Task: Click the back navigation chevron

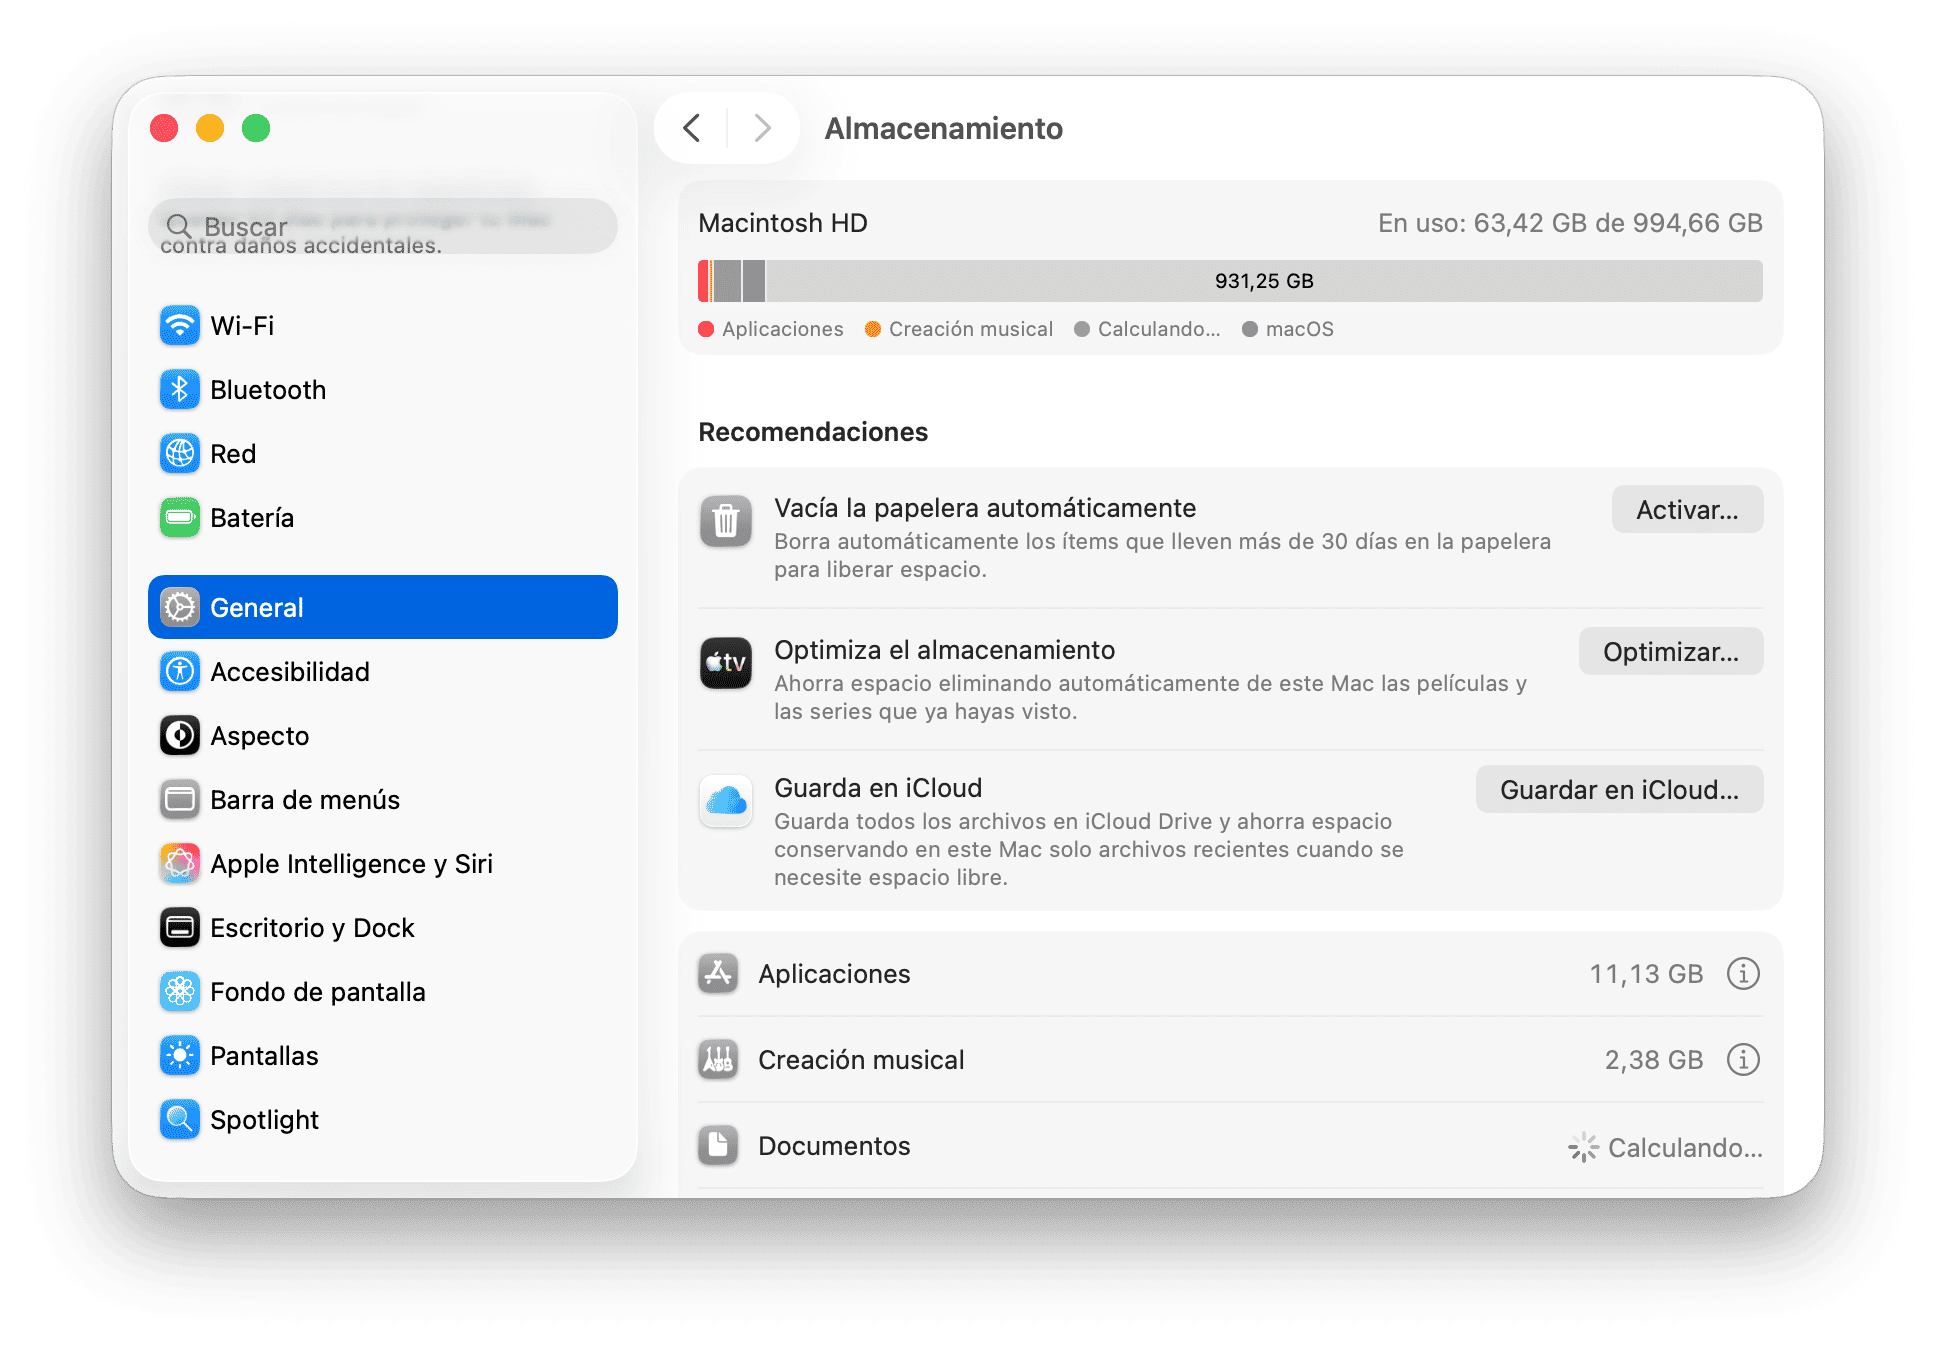Action: pyautogui.click(x=691, y=128)
